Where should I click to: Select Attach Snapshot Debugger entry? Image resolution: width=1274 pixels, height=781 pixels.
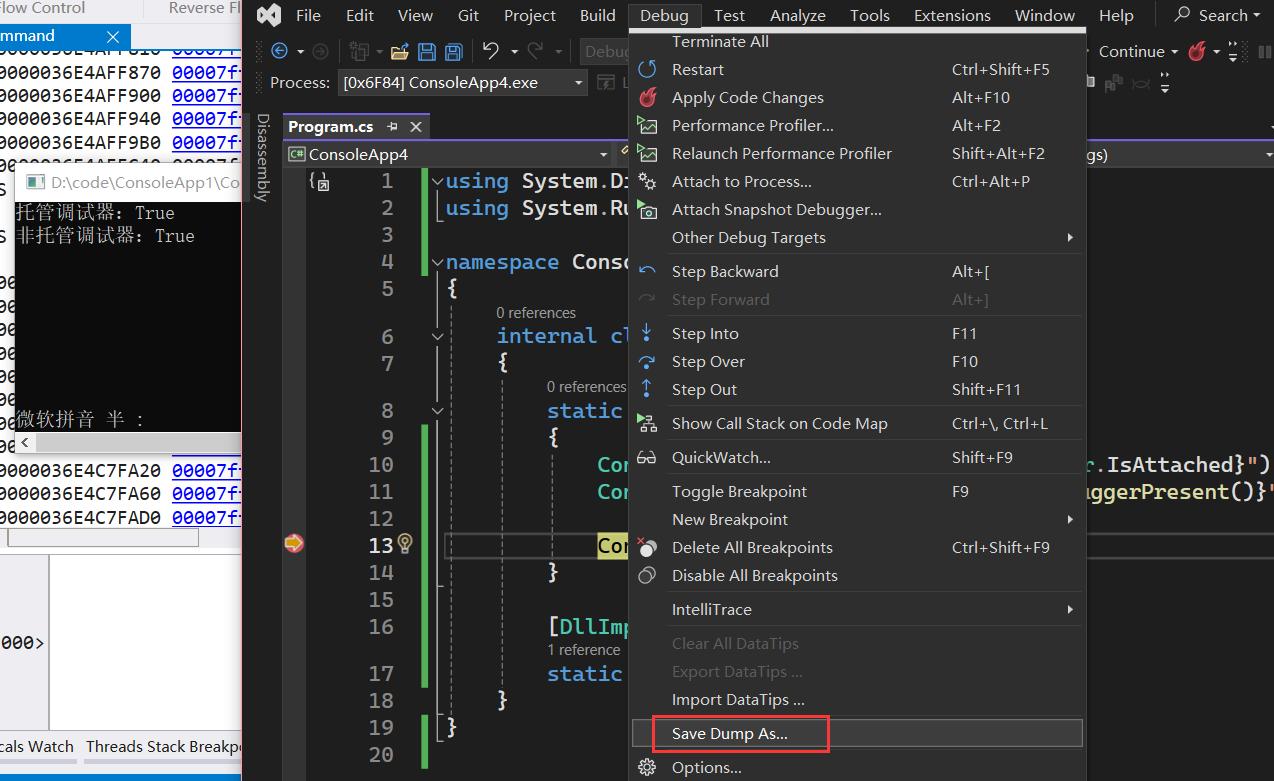(x=857, y=209)
